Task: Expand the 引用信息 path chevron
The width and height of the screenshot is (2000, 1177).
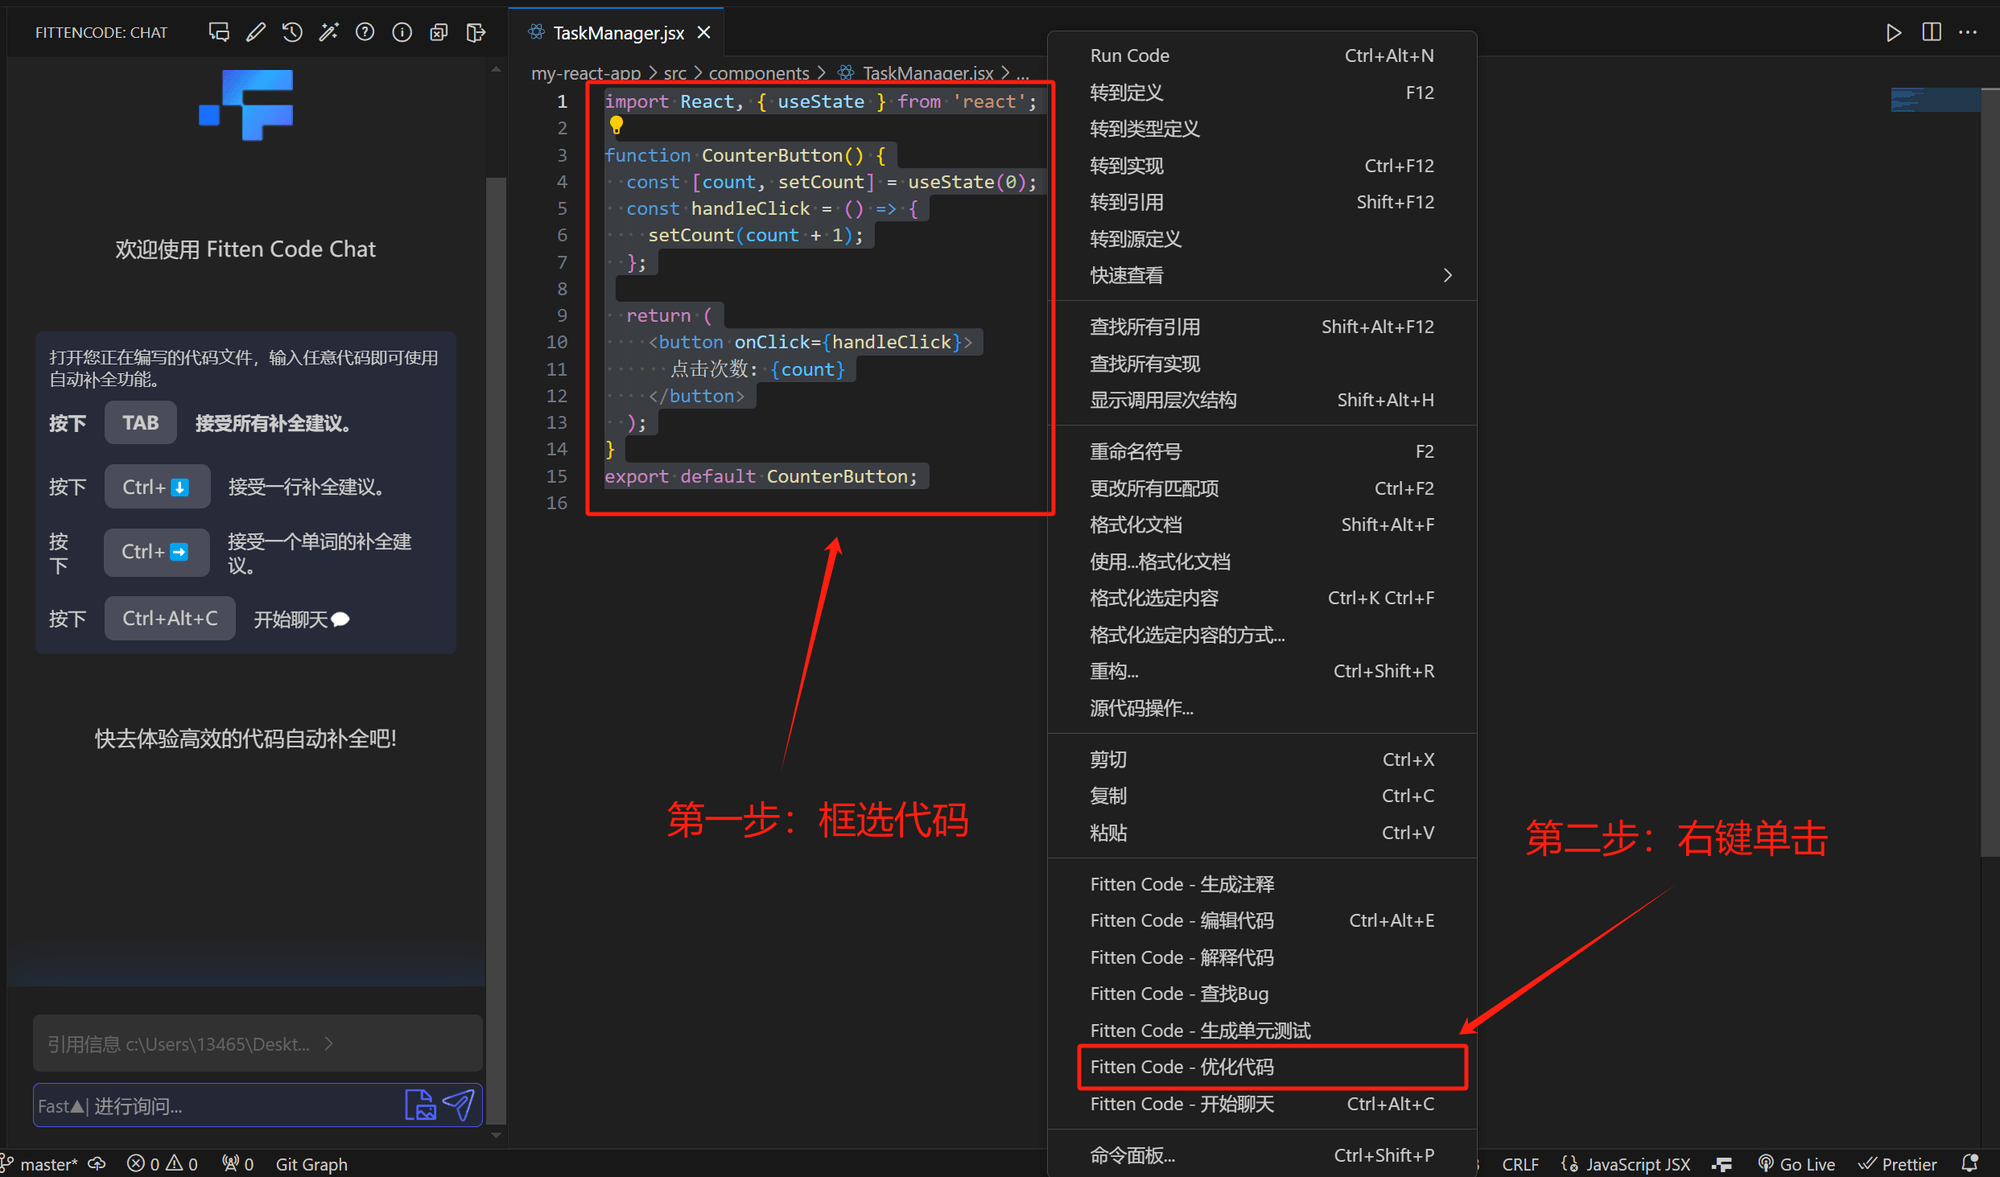Action: coord(329,1044)
